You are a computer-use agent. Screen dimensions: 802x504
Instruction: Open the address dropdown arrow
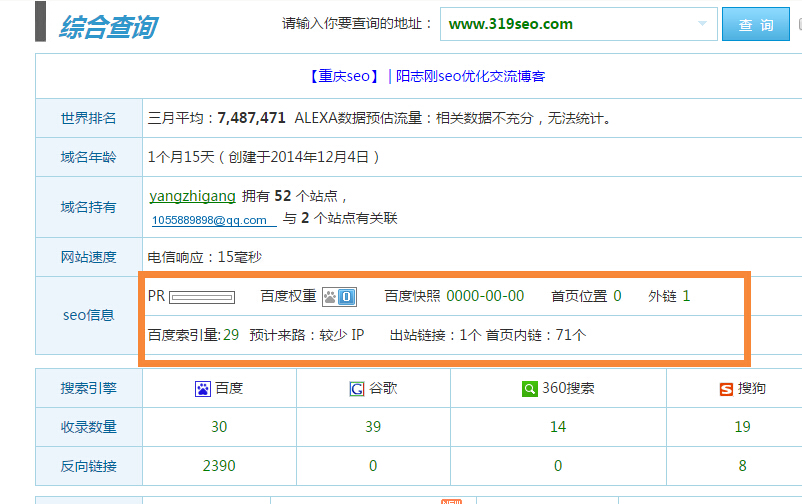tap(702, 24)
